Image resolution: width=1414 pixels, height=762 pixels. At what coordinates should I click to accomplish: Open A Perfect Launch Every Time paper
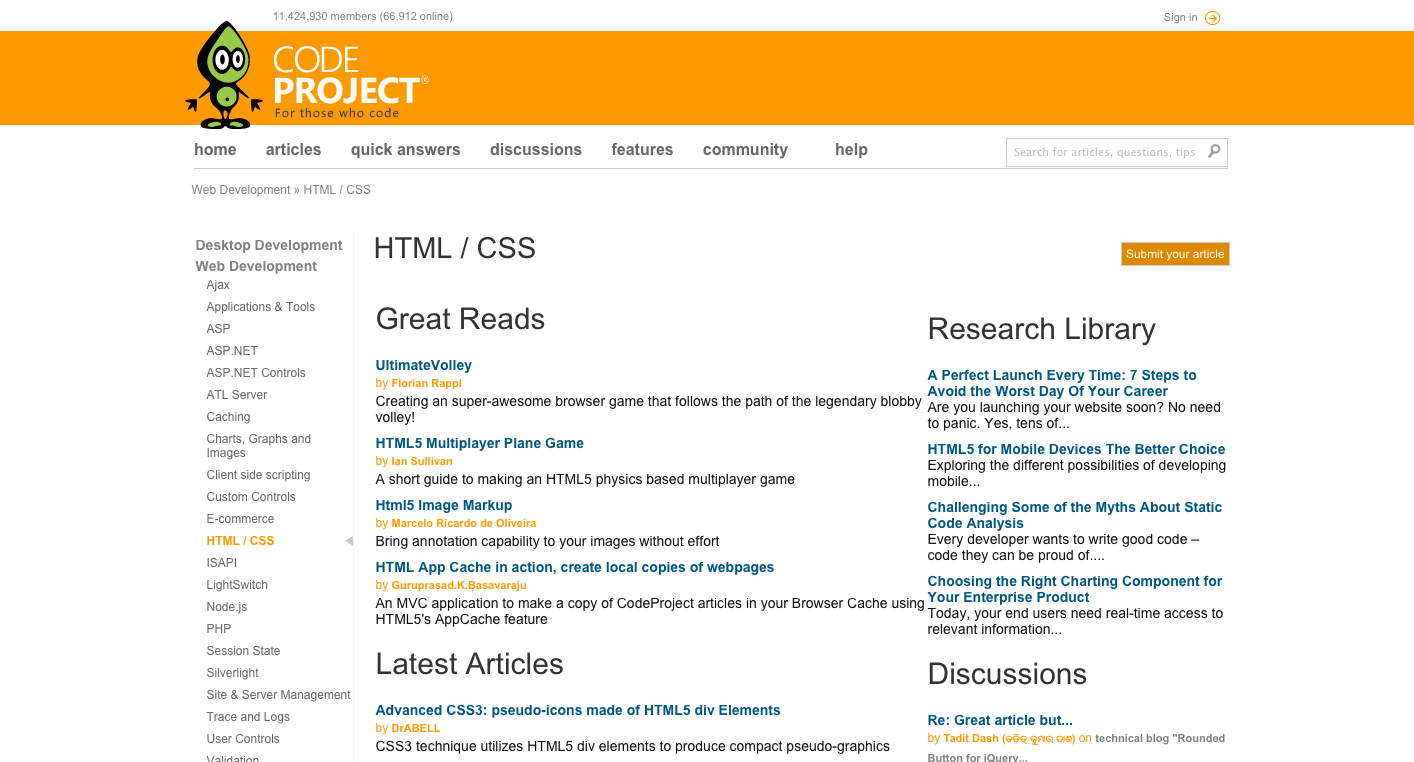[1062, 384]
